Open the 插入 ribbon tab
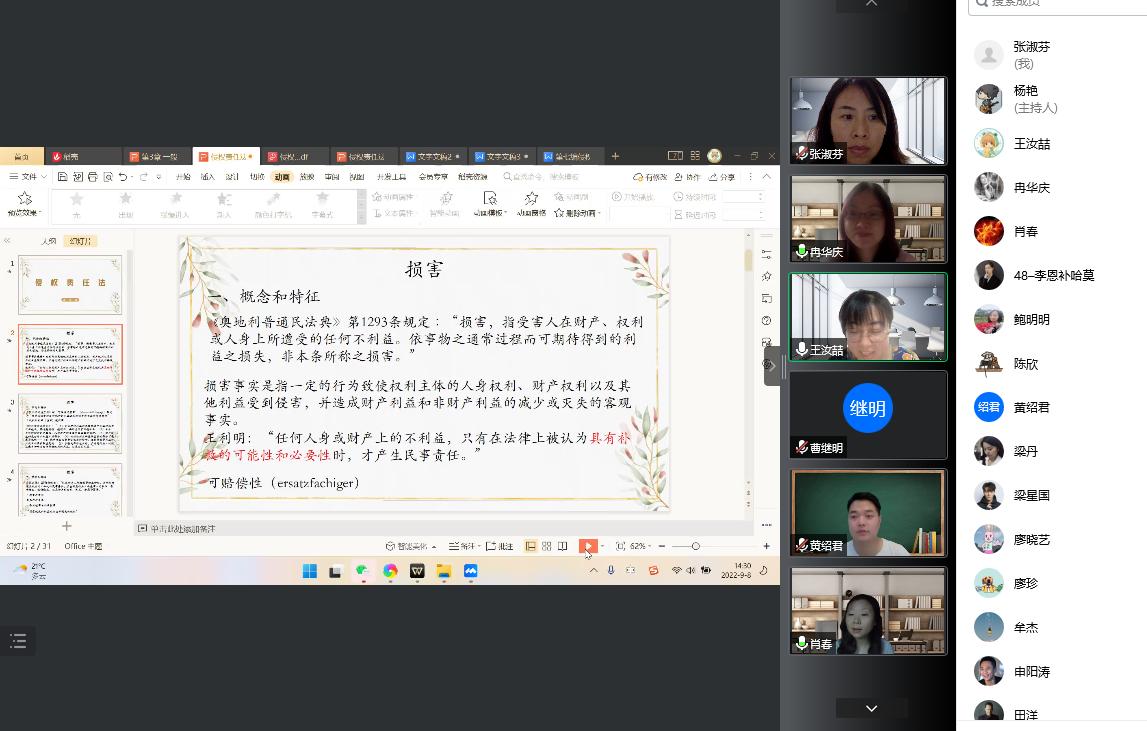 click(x=208, y=177)
